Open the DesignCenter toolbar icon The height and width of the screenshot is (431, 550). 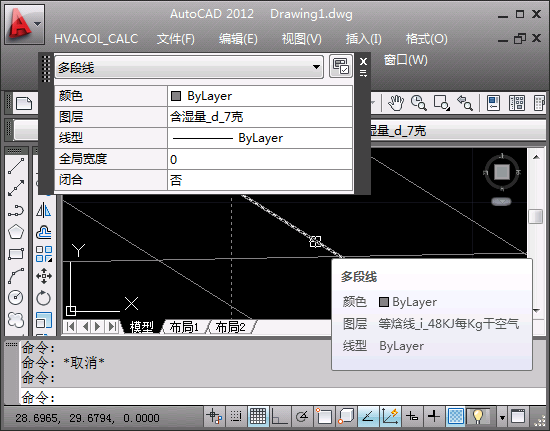tap(517, 103)
